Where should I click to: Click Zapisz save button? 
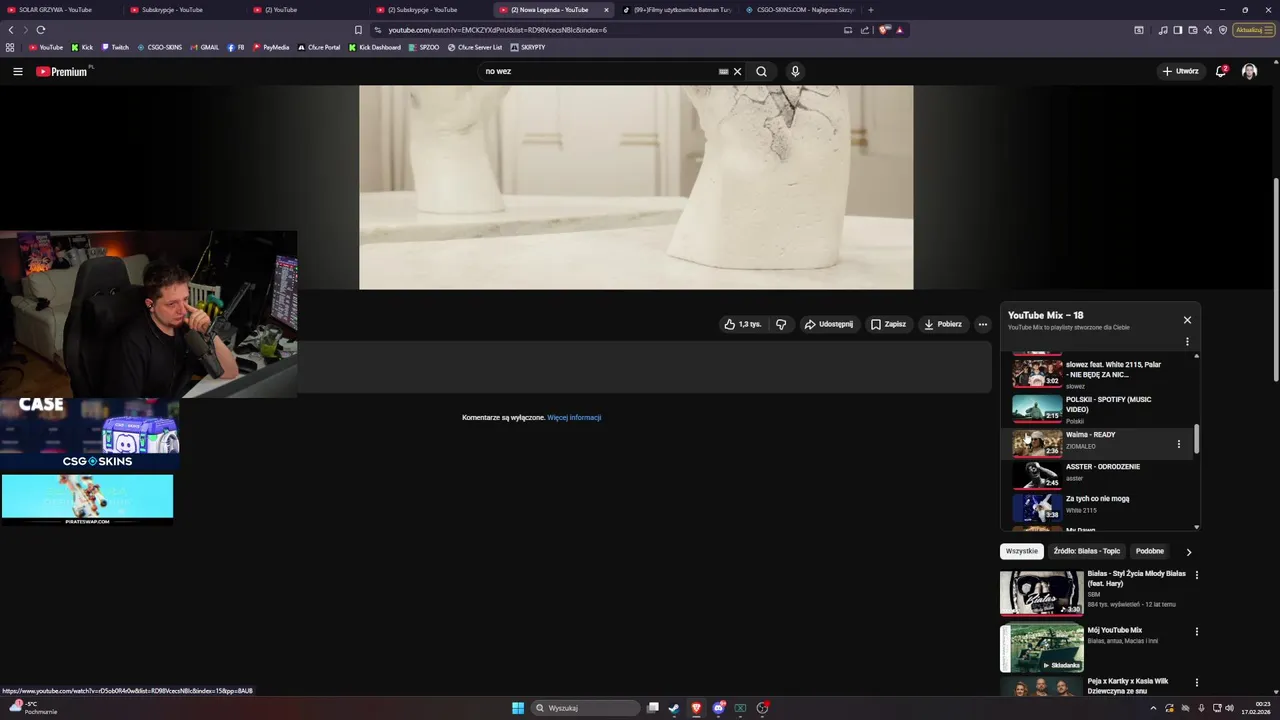point(888,324)
